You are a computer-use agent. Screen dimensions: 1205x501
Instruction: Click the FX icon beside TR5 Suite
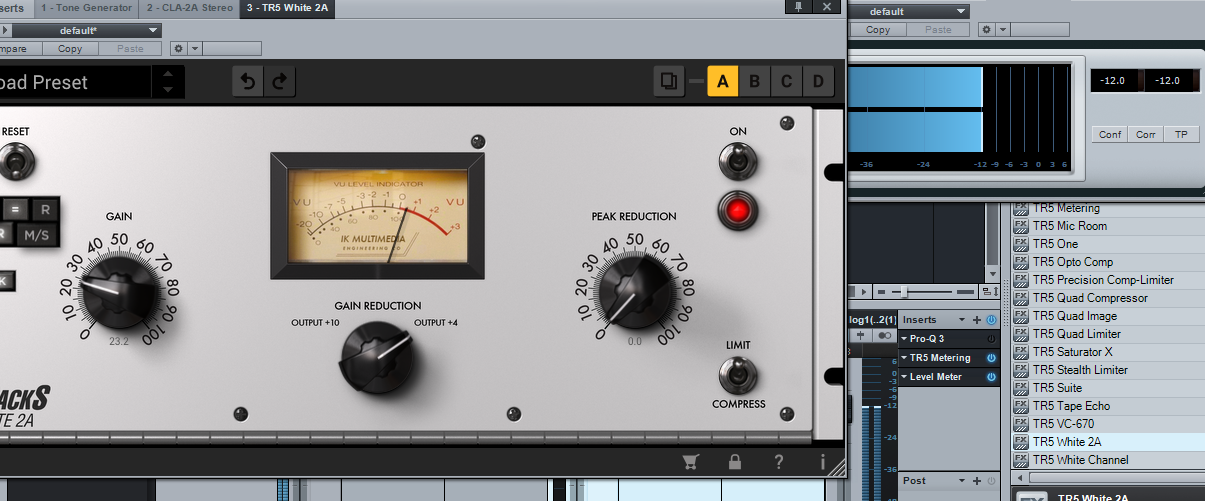[x=1021, y=388]
